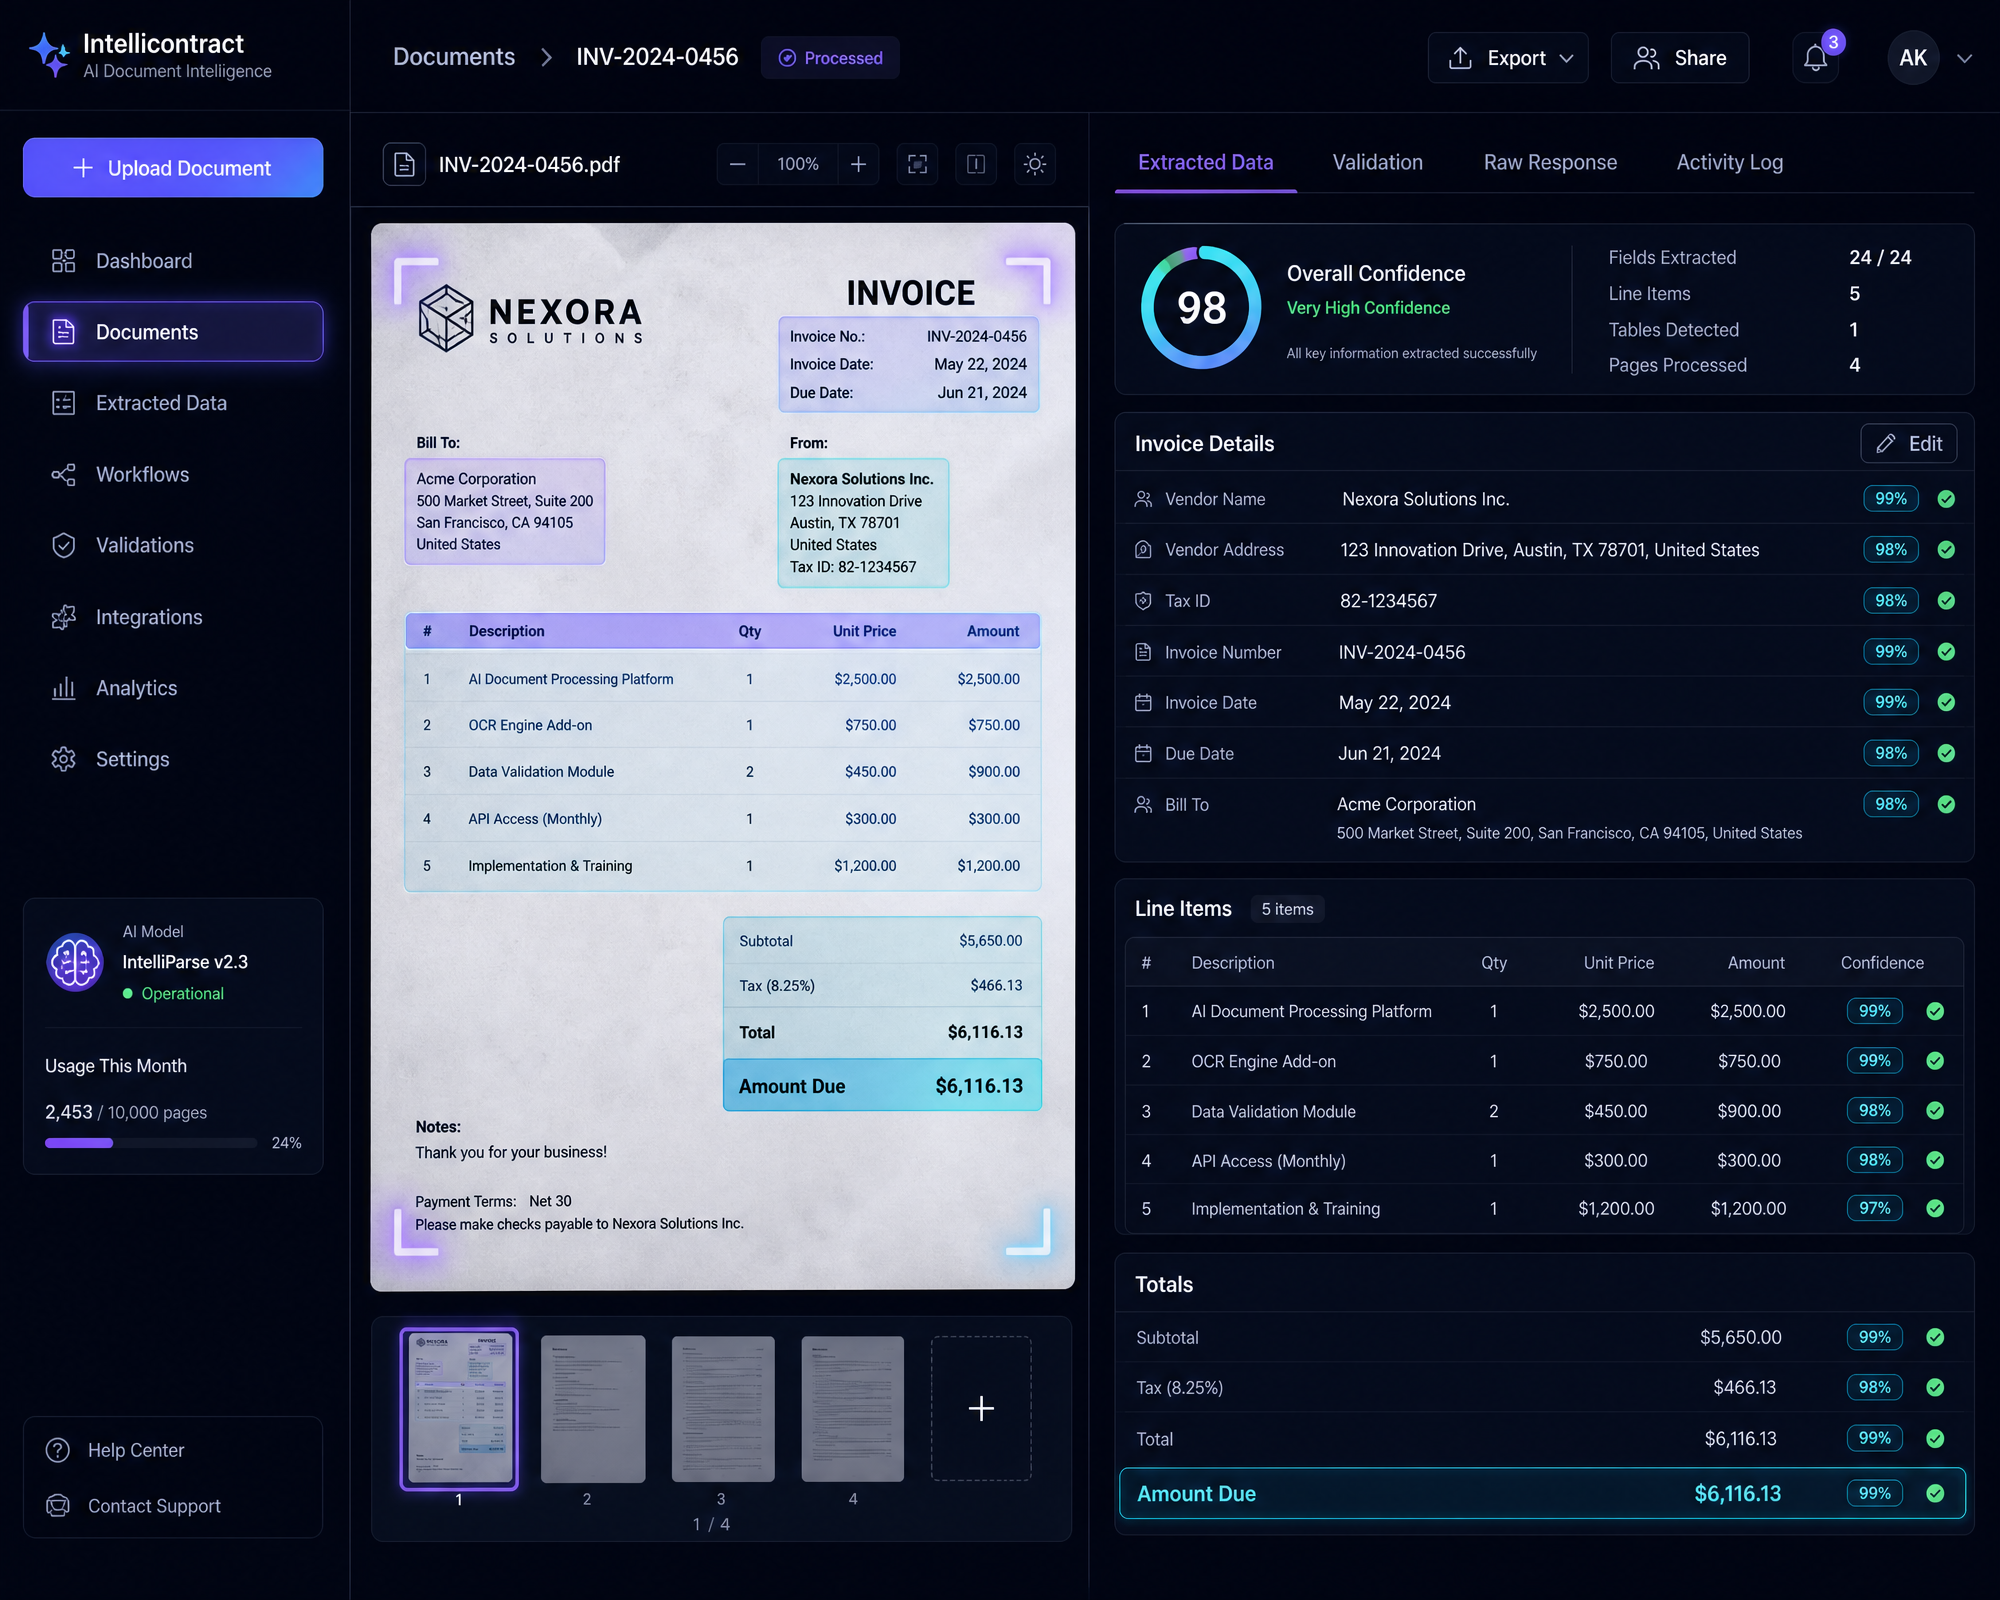Screen dimensions: 2000x1600
Task: Toggle the light/dark viewer brightness icon
Action: (1035, 164)
